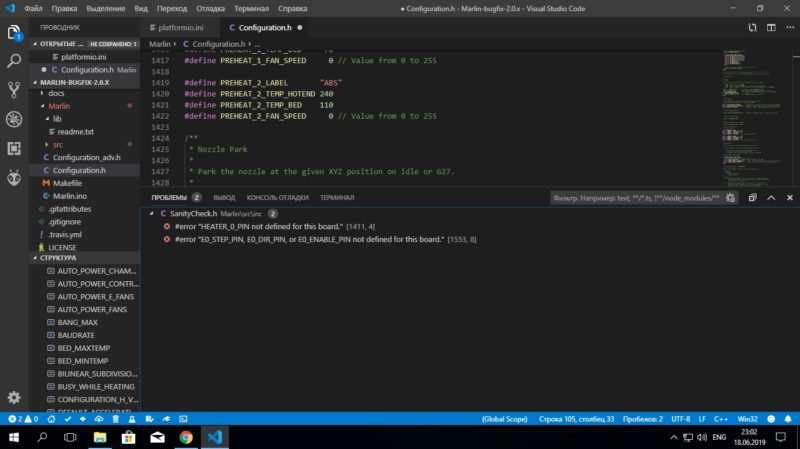Split the editor to the right
The width and height of the screenshot is (800, 449).
771,28
